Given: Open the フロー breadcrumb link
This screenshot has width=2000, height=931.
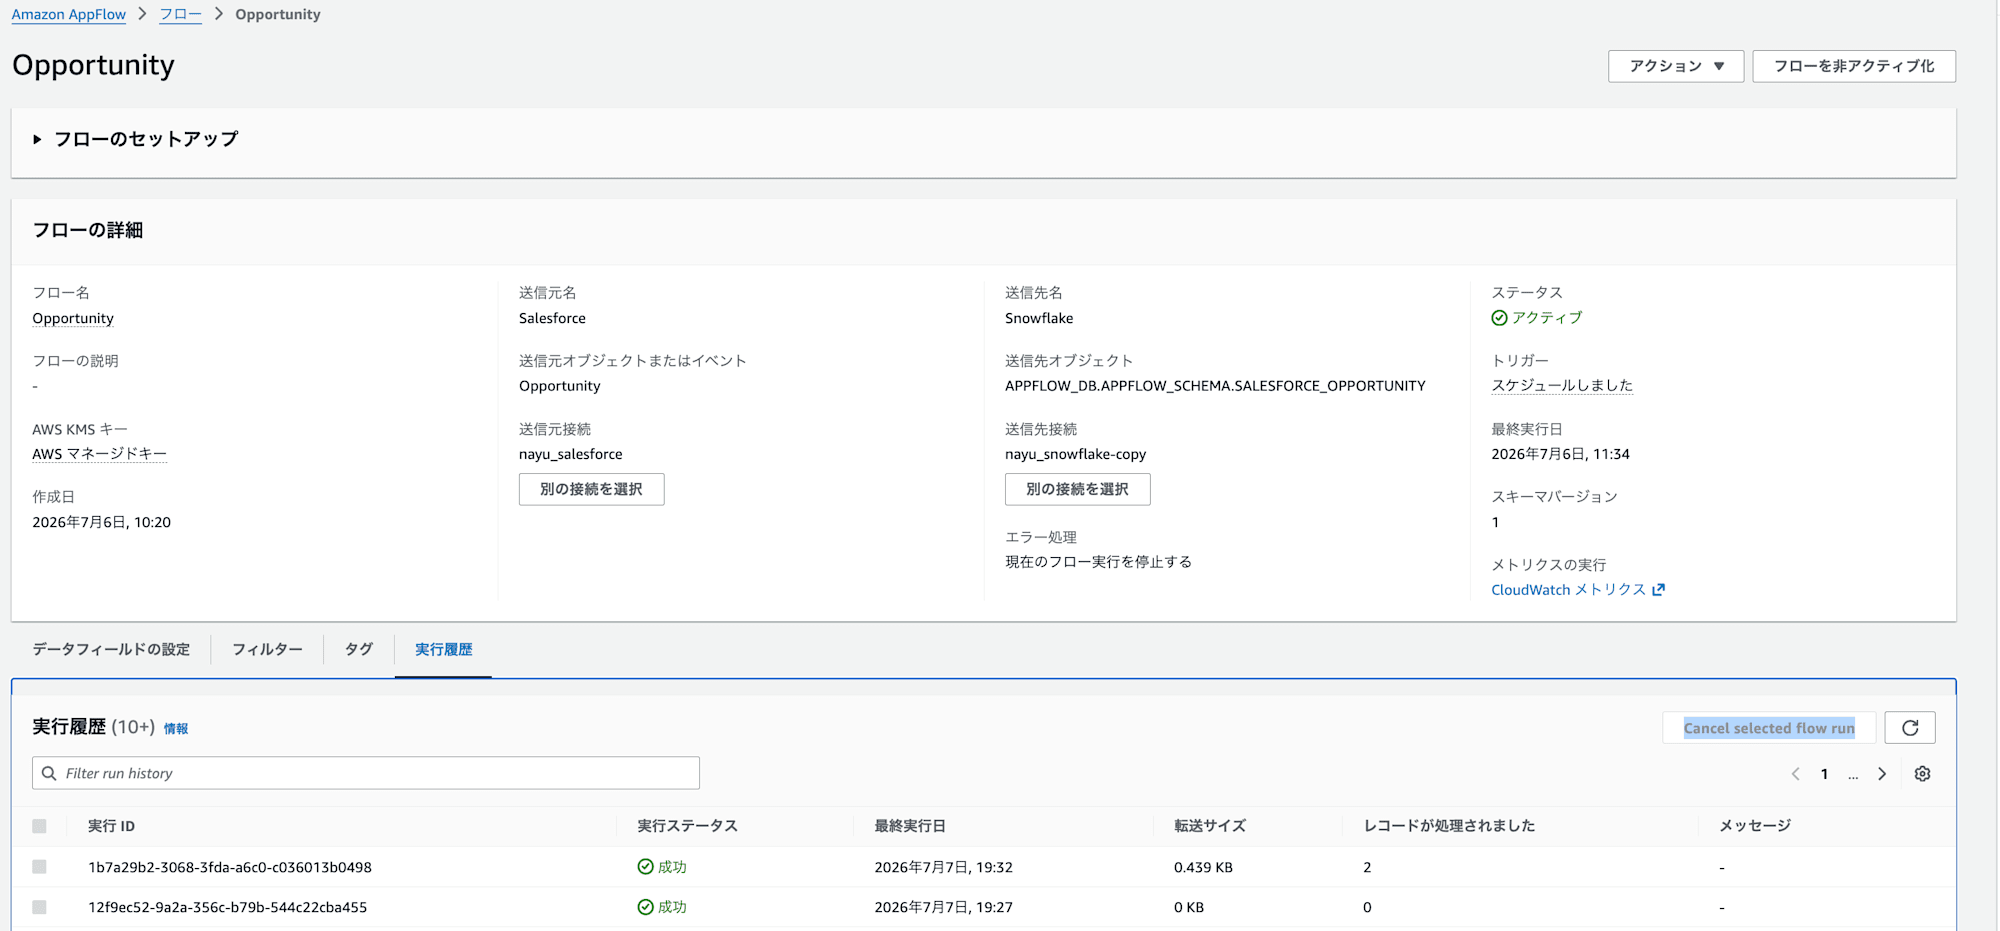Looking at the screenshot, I should click(180, 14).
